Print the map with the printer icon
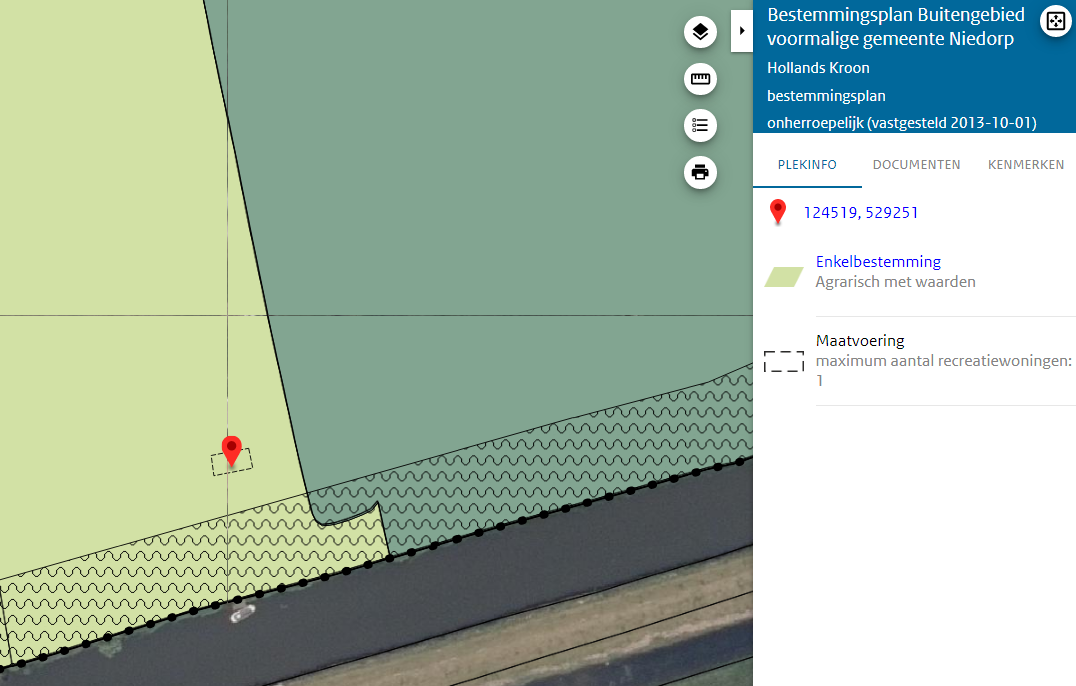 coord(700,172)
